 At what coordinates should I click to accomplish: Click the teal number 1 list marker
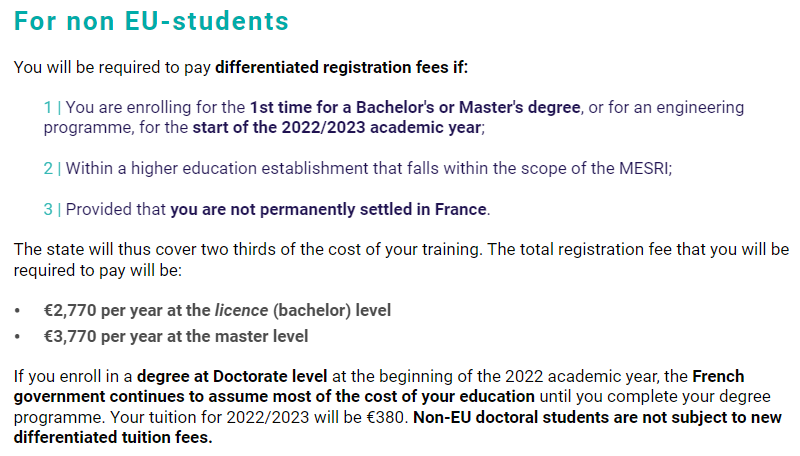[x=47, y=107]
